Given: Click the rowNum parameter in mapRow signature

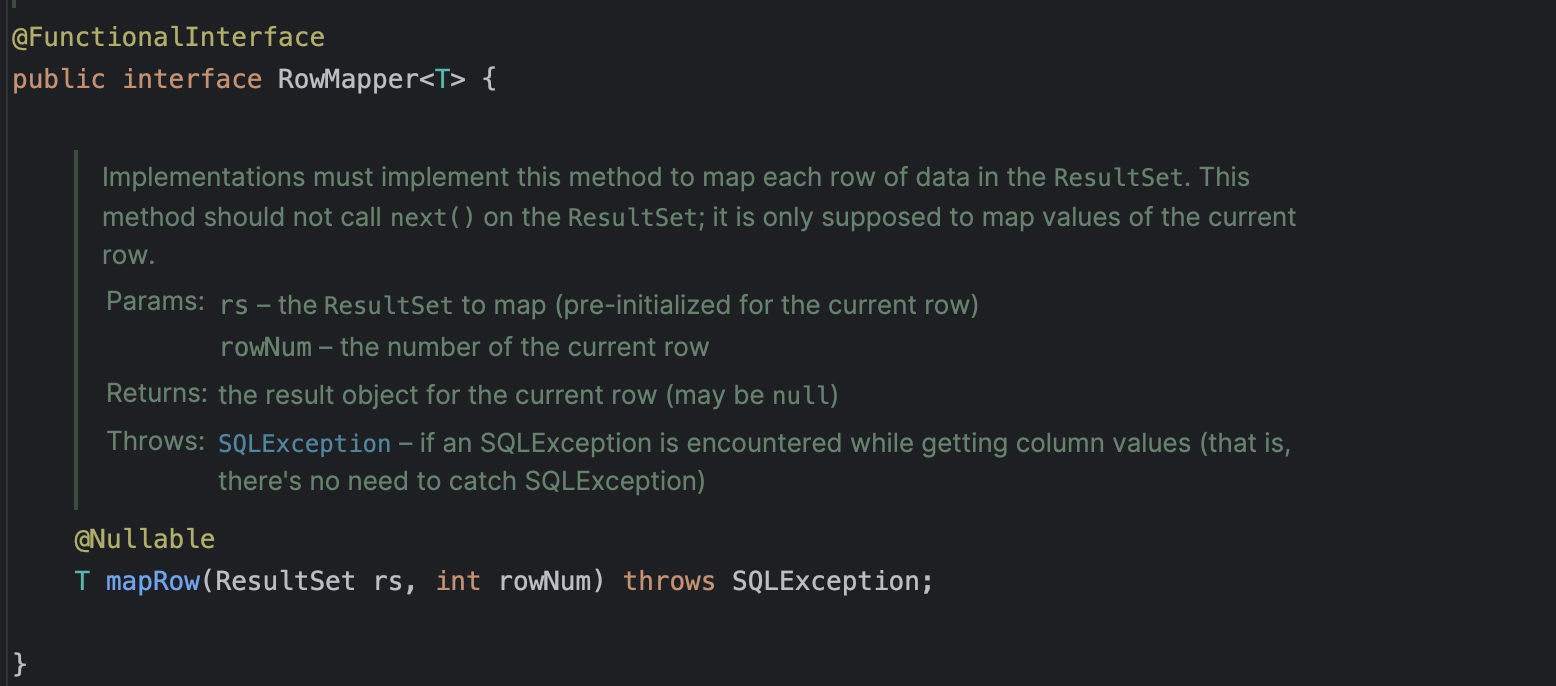Looking at the screenshot, I should tap(544, 581).
